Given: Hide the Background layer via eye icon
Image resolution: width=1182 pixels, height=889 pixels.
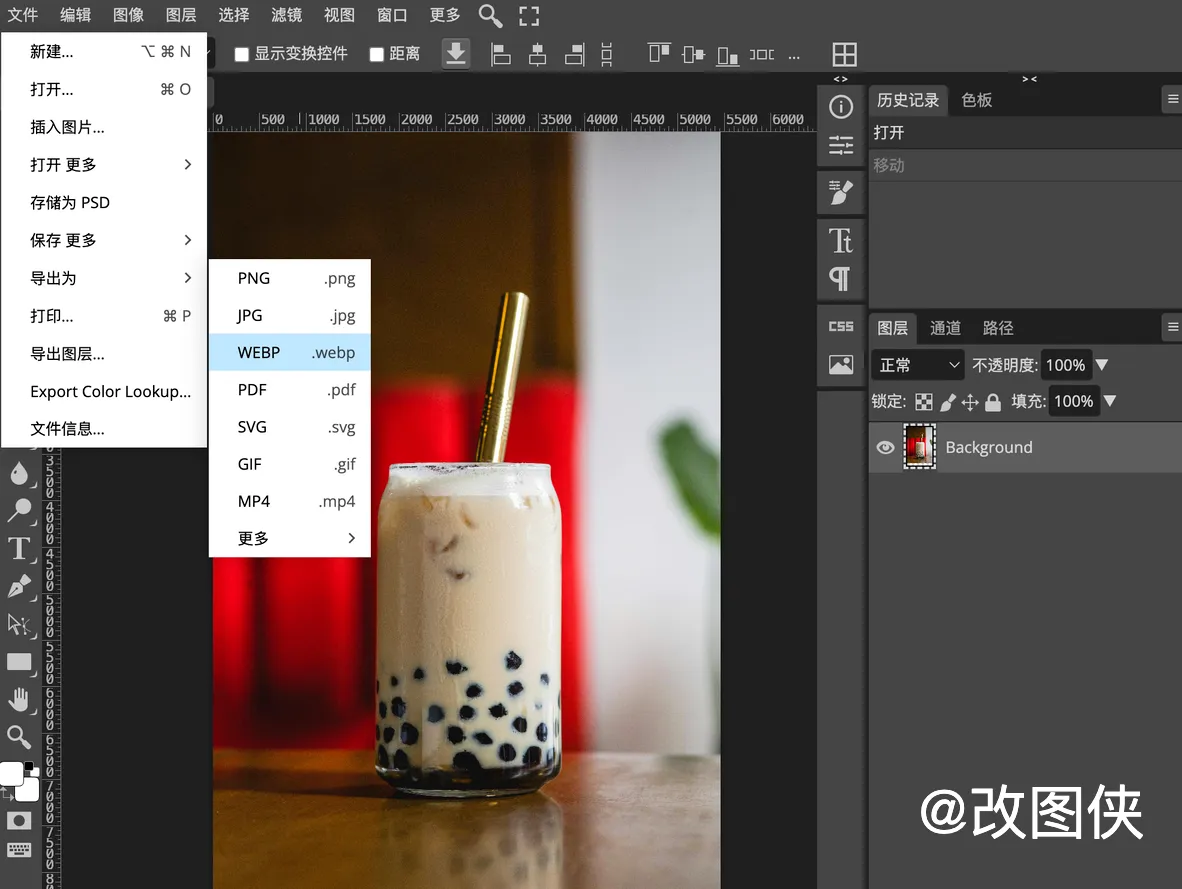Looking at the screenshot, I should point(885,447).
